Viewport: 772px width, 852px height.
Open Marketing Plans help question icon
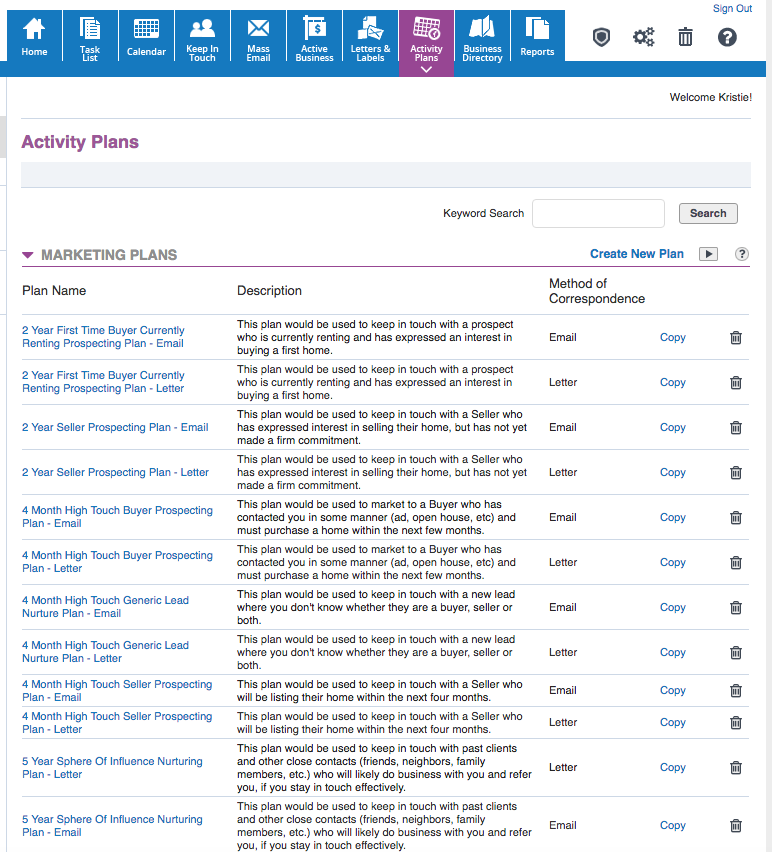(x=742, y=254)
